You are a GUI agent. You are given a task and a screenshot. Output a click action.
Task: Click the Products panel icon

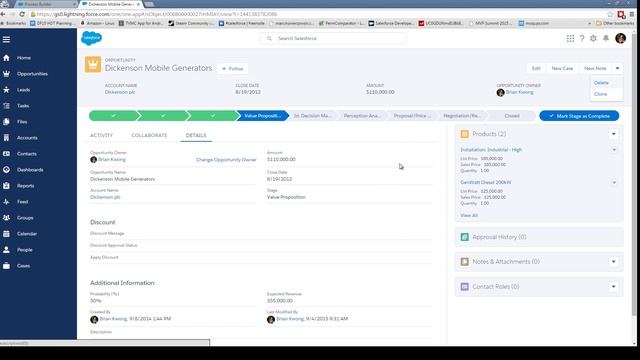[x=464, y=134]
